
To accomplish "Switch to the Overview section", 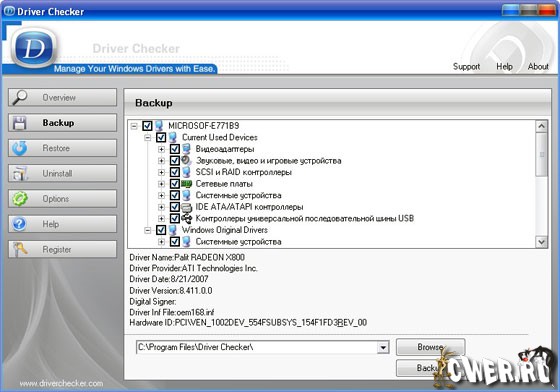I will [62, 97].
